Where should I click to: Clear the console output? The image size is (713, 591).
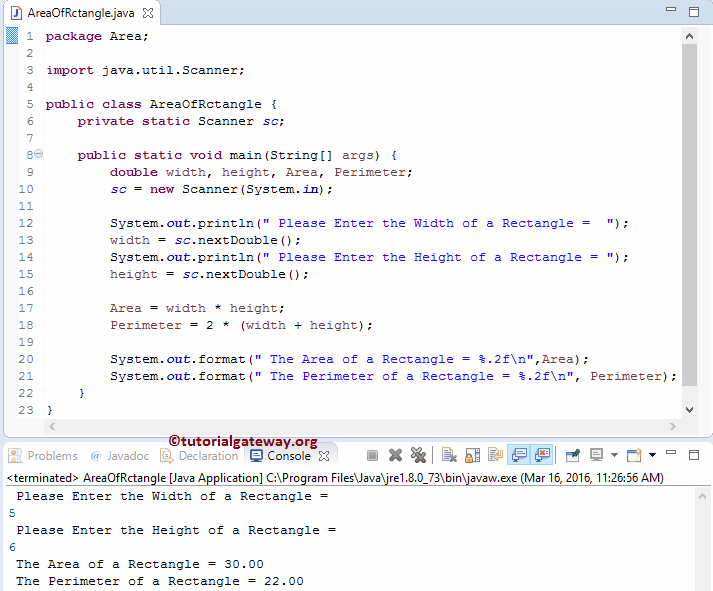[449, 455]
